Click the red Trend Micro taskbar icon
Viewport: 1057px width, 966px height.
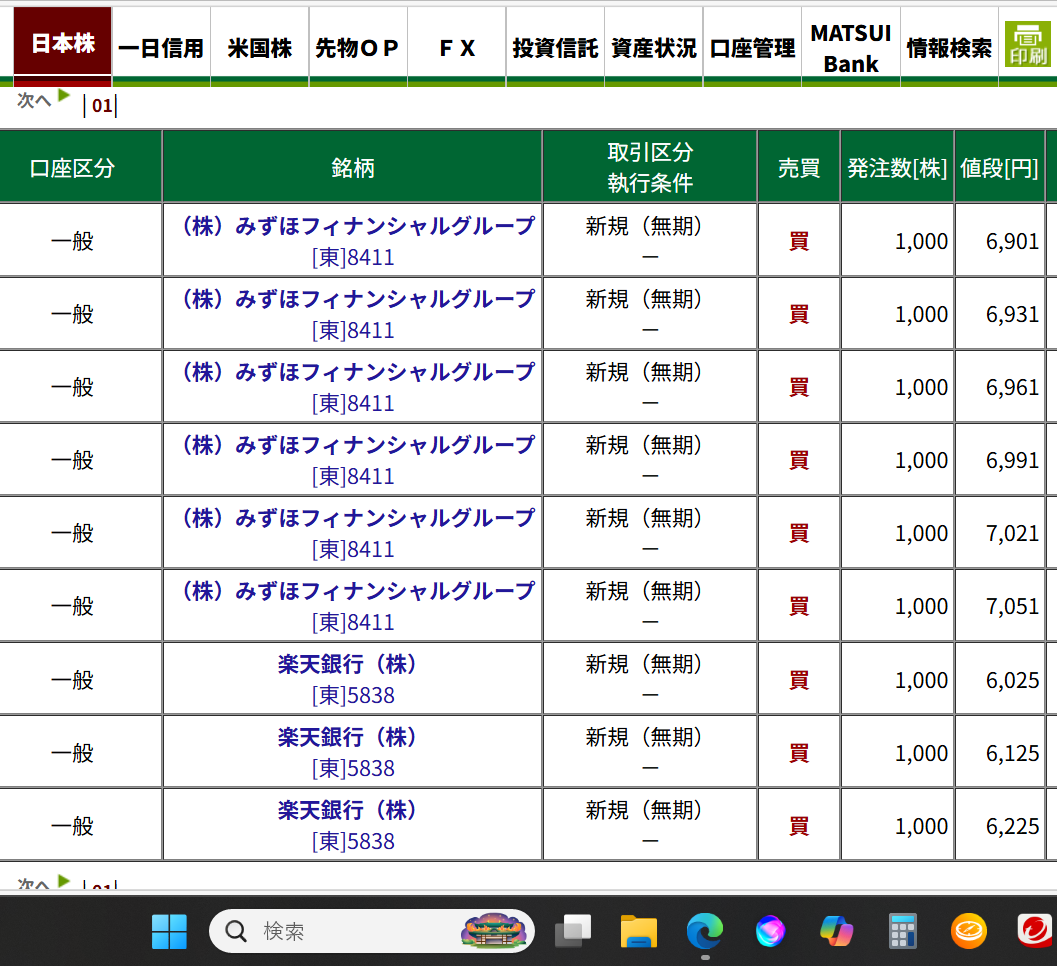[x=1034, y=931]
